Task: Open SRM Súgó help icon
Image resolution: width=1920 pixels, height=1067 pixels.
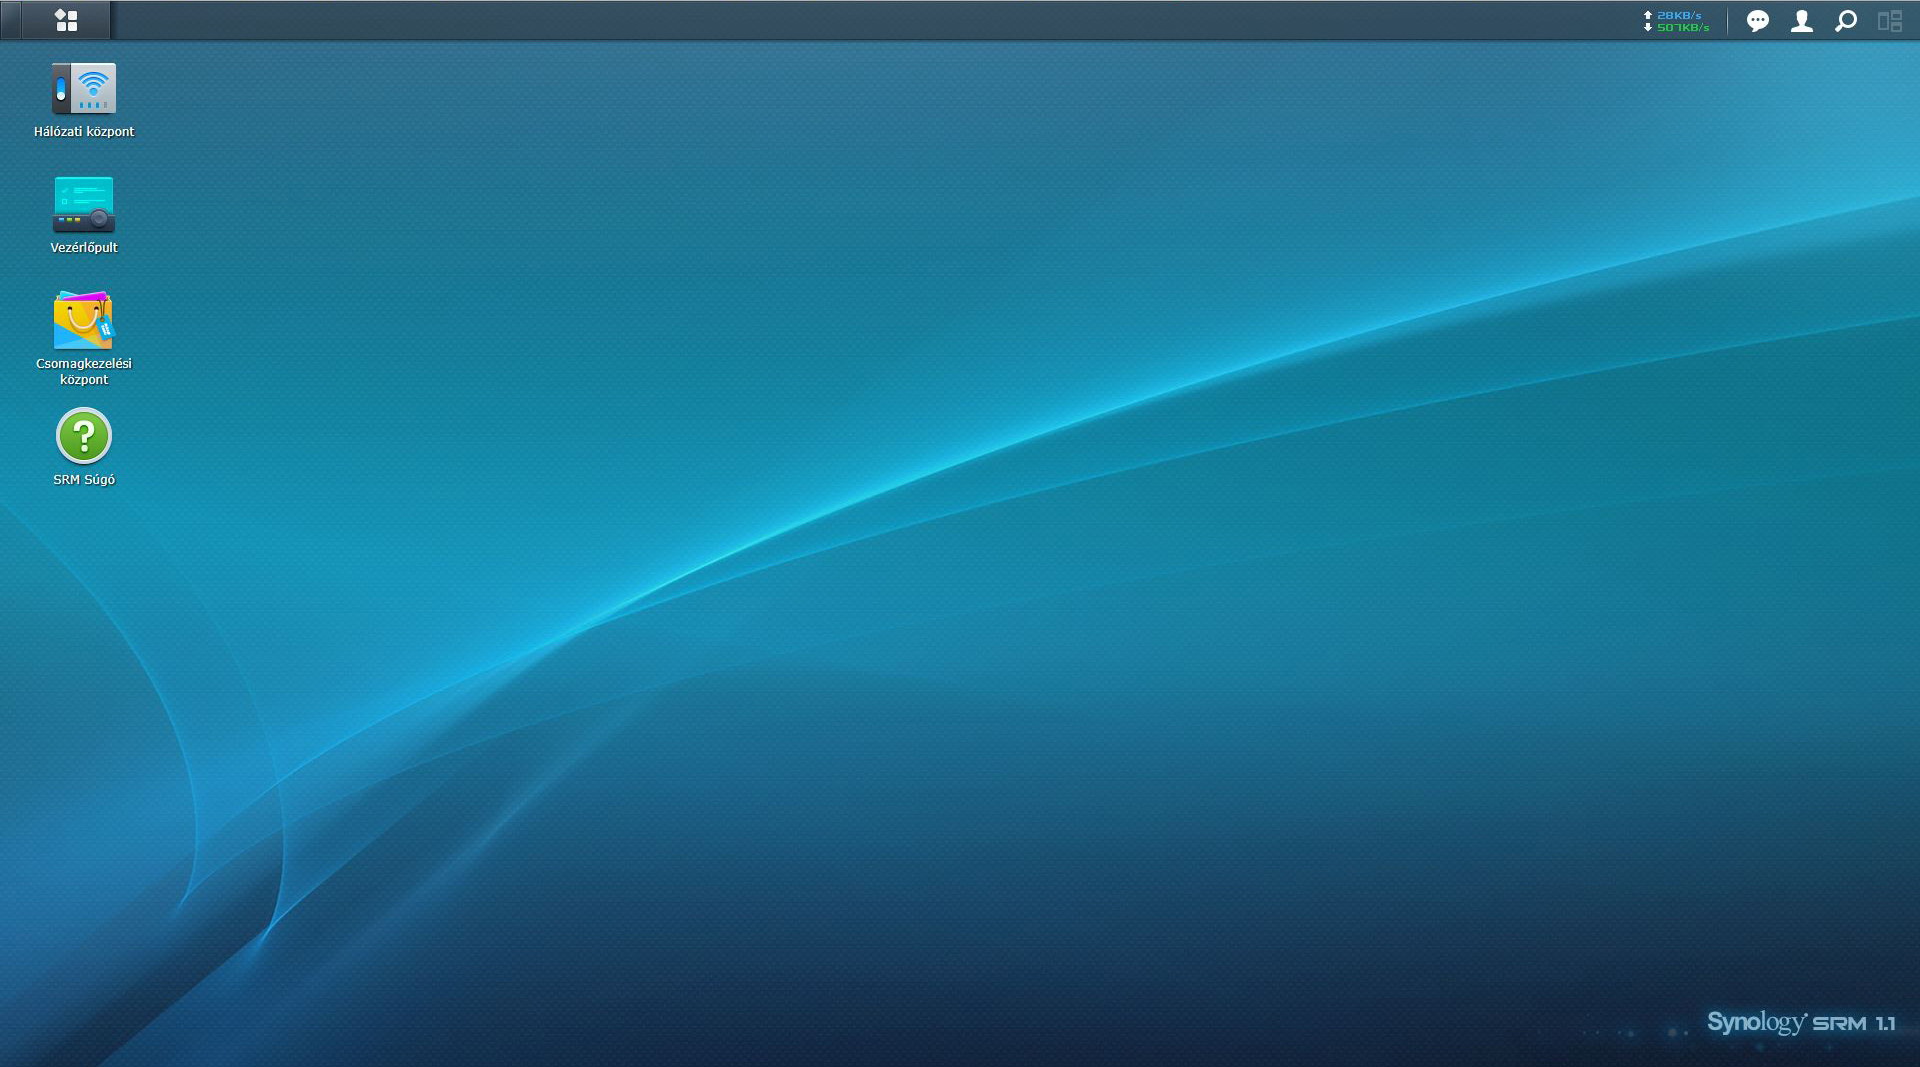Action: click(84, 436)
